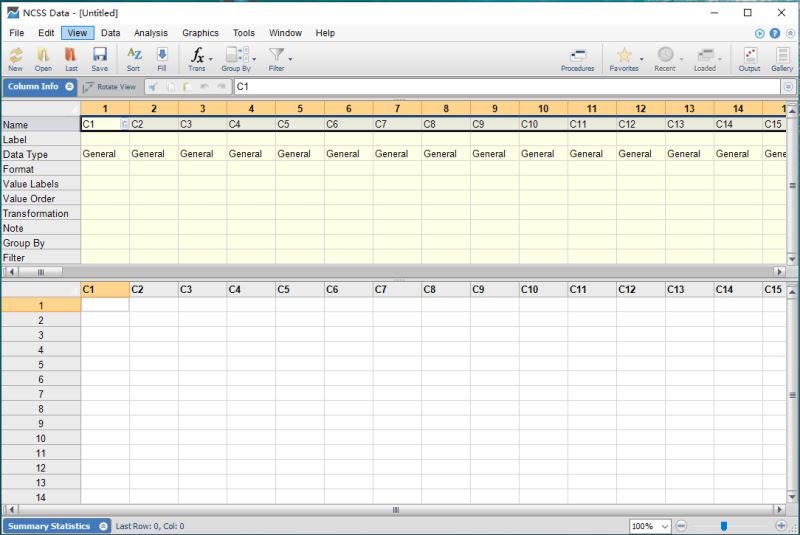Screen dimensions: 800x535
Task: Open the Procedures window icon
Action: point(578,59)
